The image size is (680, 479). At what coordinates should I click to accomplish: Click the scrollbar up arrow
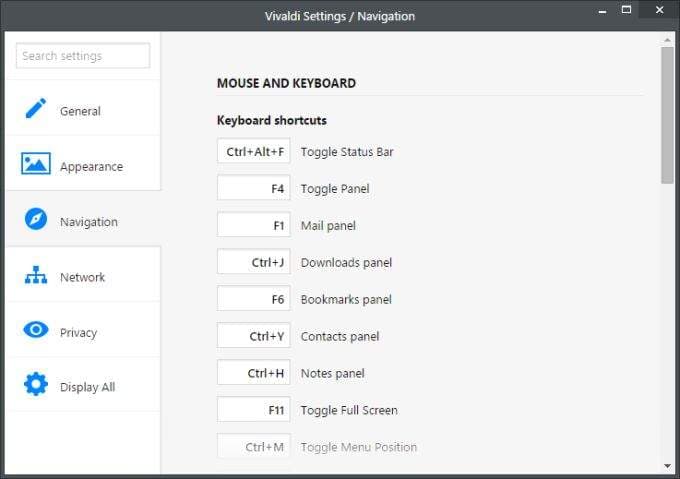667,40
